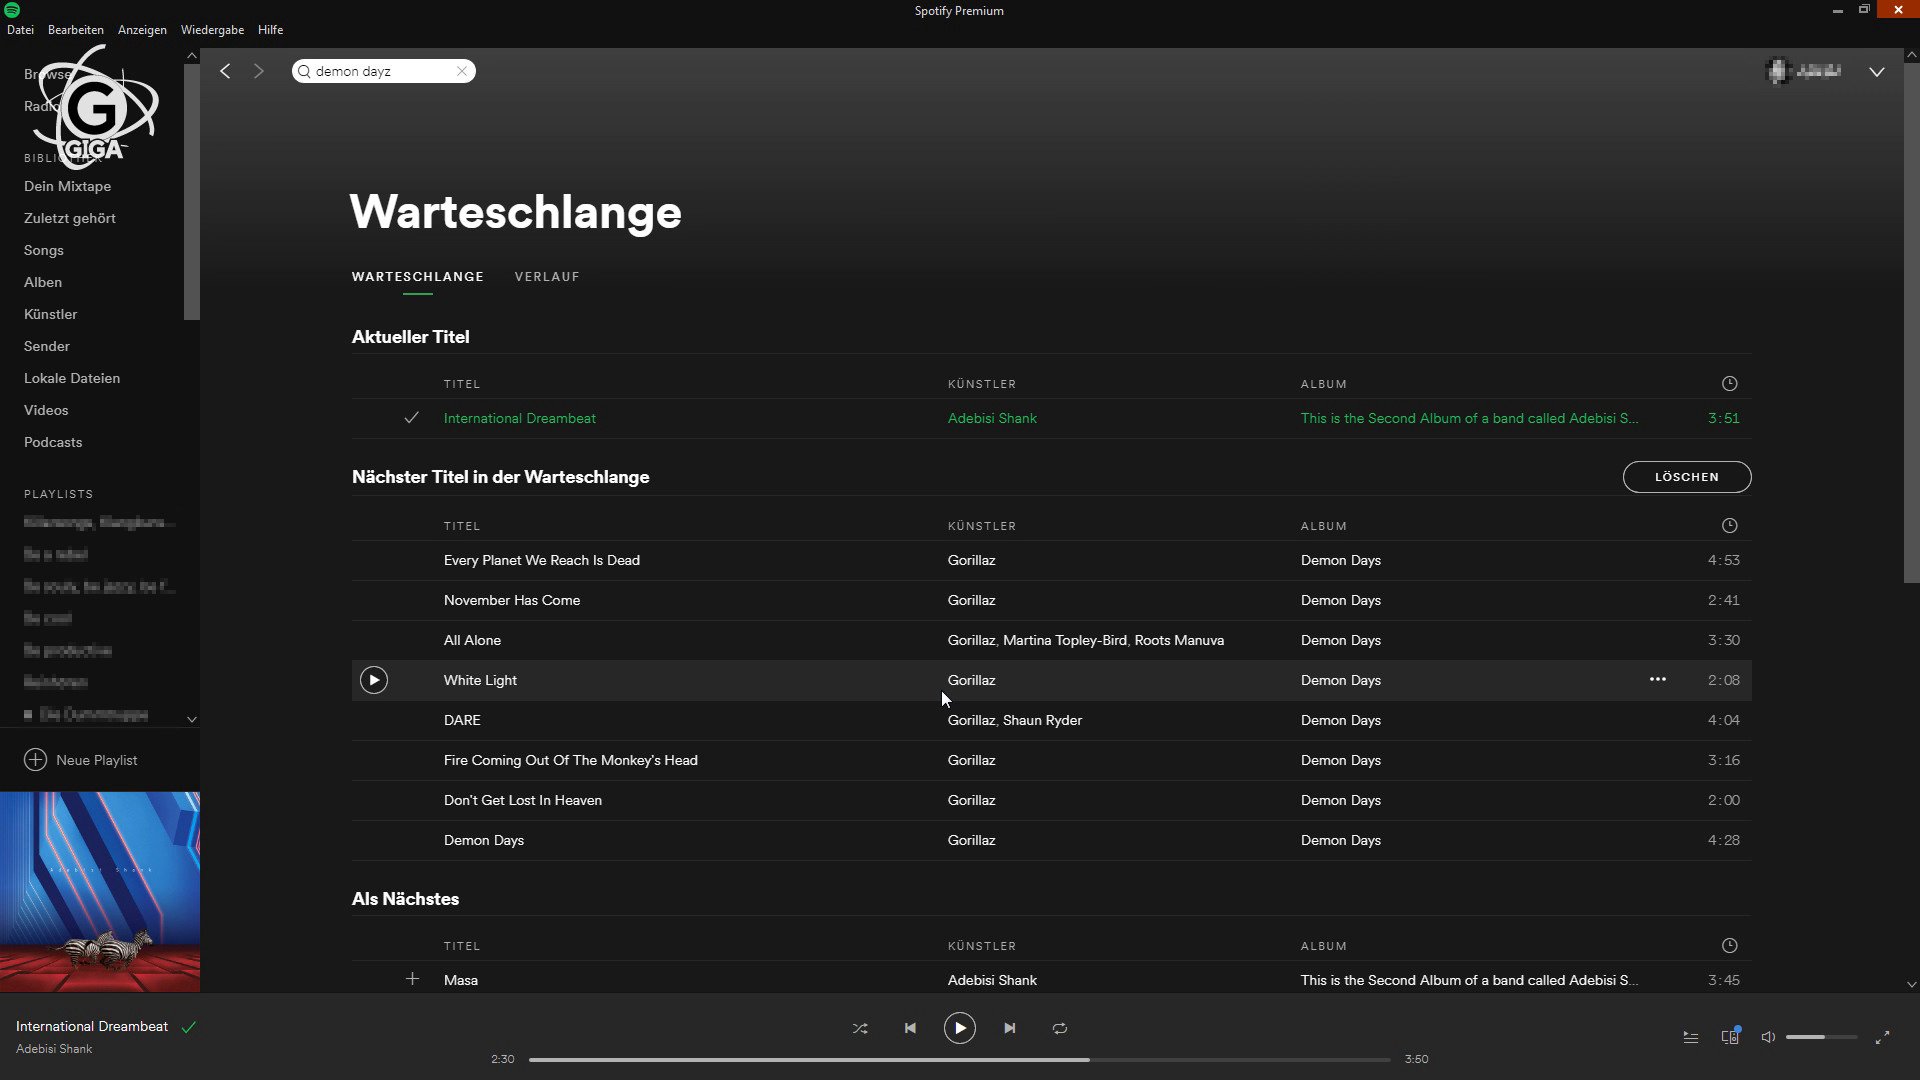Toggle the saved checkmark in the Aktueller Titel row

[411, 418]
